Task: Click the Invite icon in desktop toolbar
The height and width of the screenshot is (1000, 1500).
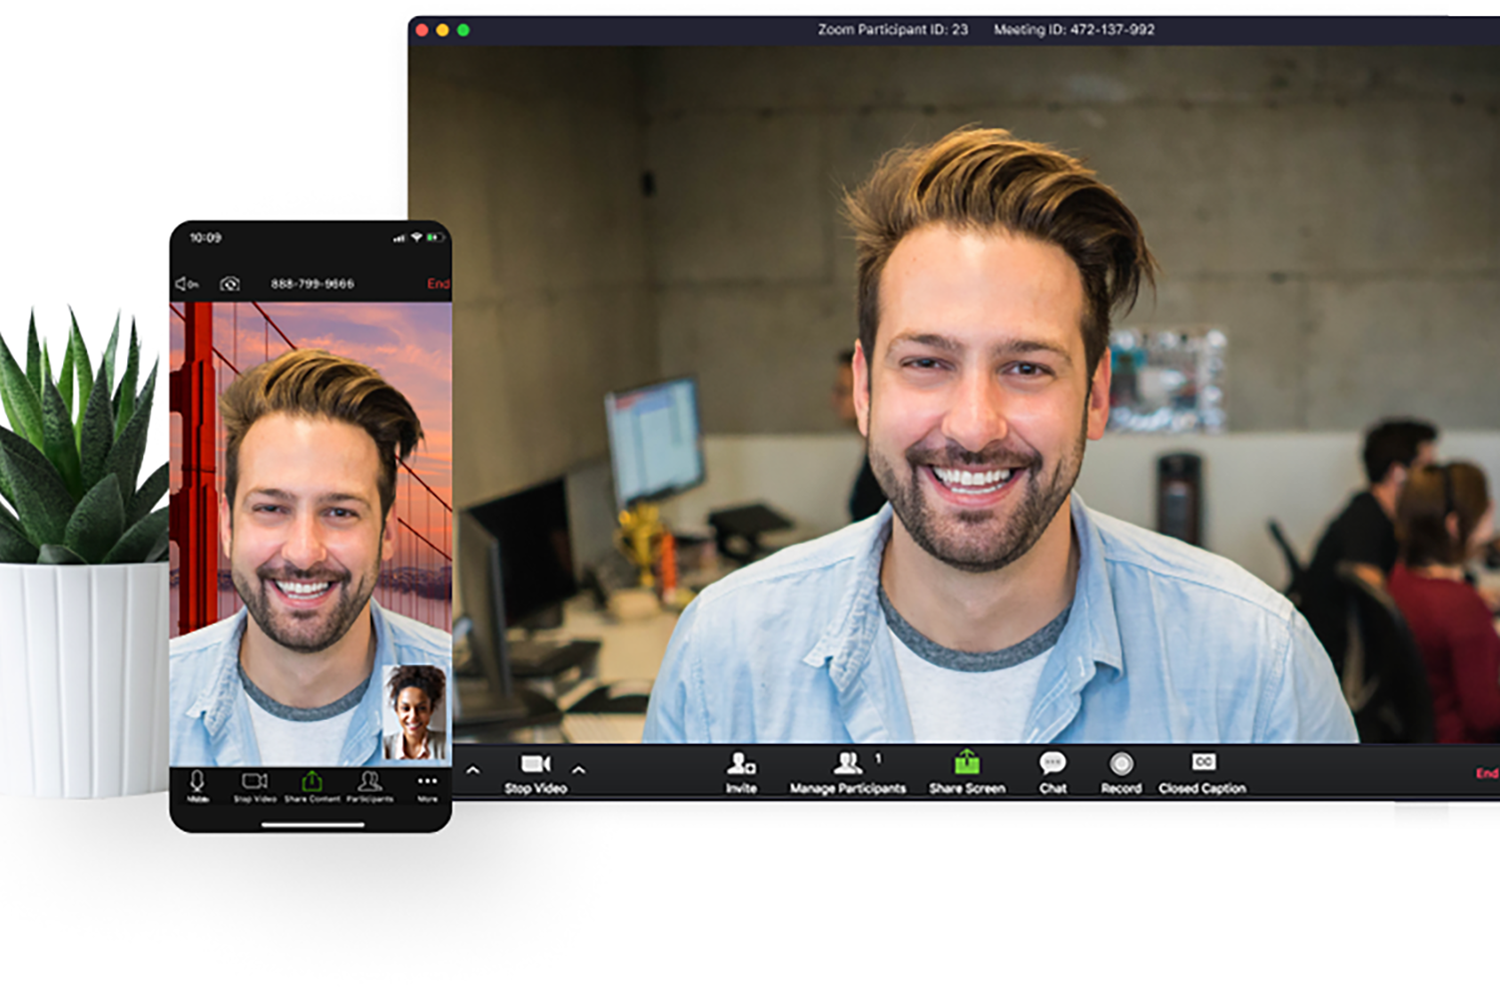Action: click(x=741, y=766)
